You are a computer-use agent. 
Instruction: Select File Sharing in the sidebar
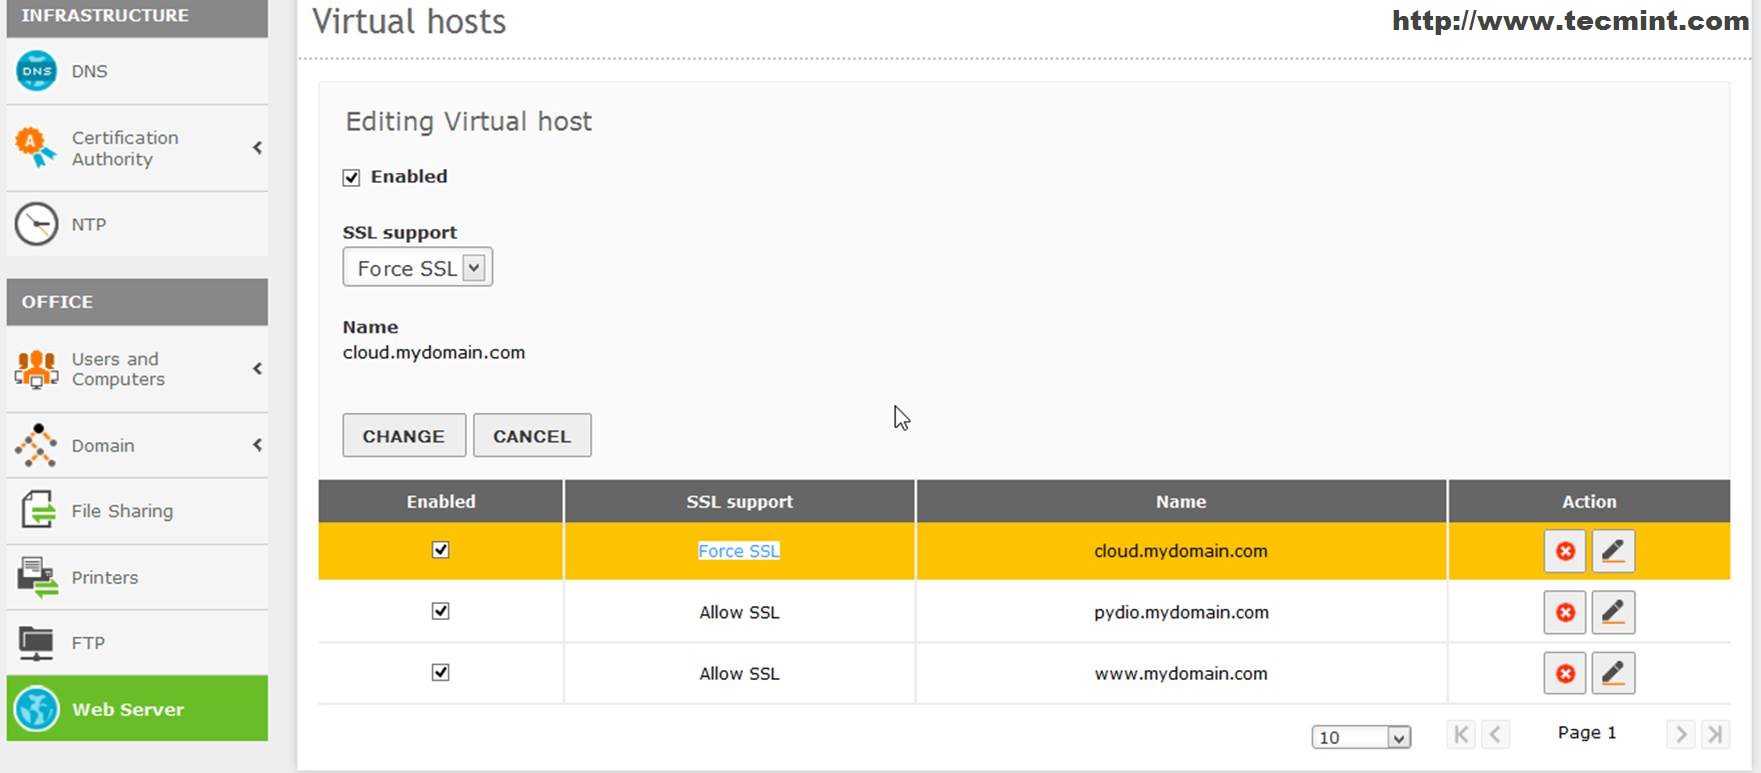(122, 511)
